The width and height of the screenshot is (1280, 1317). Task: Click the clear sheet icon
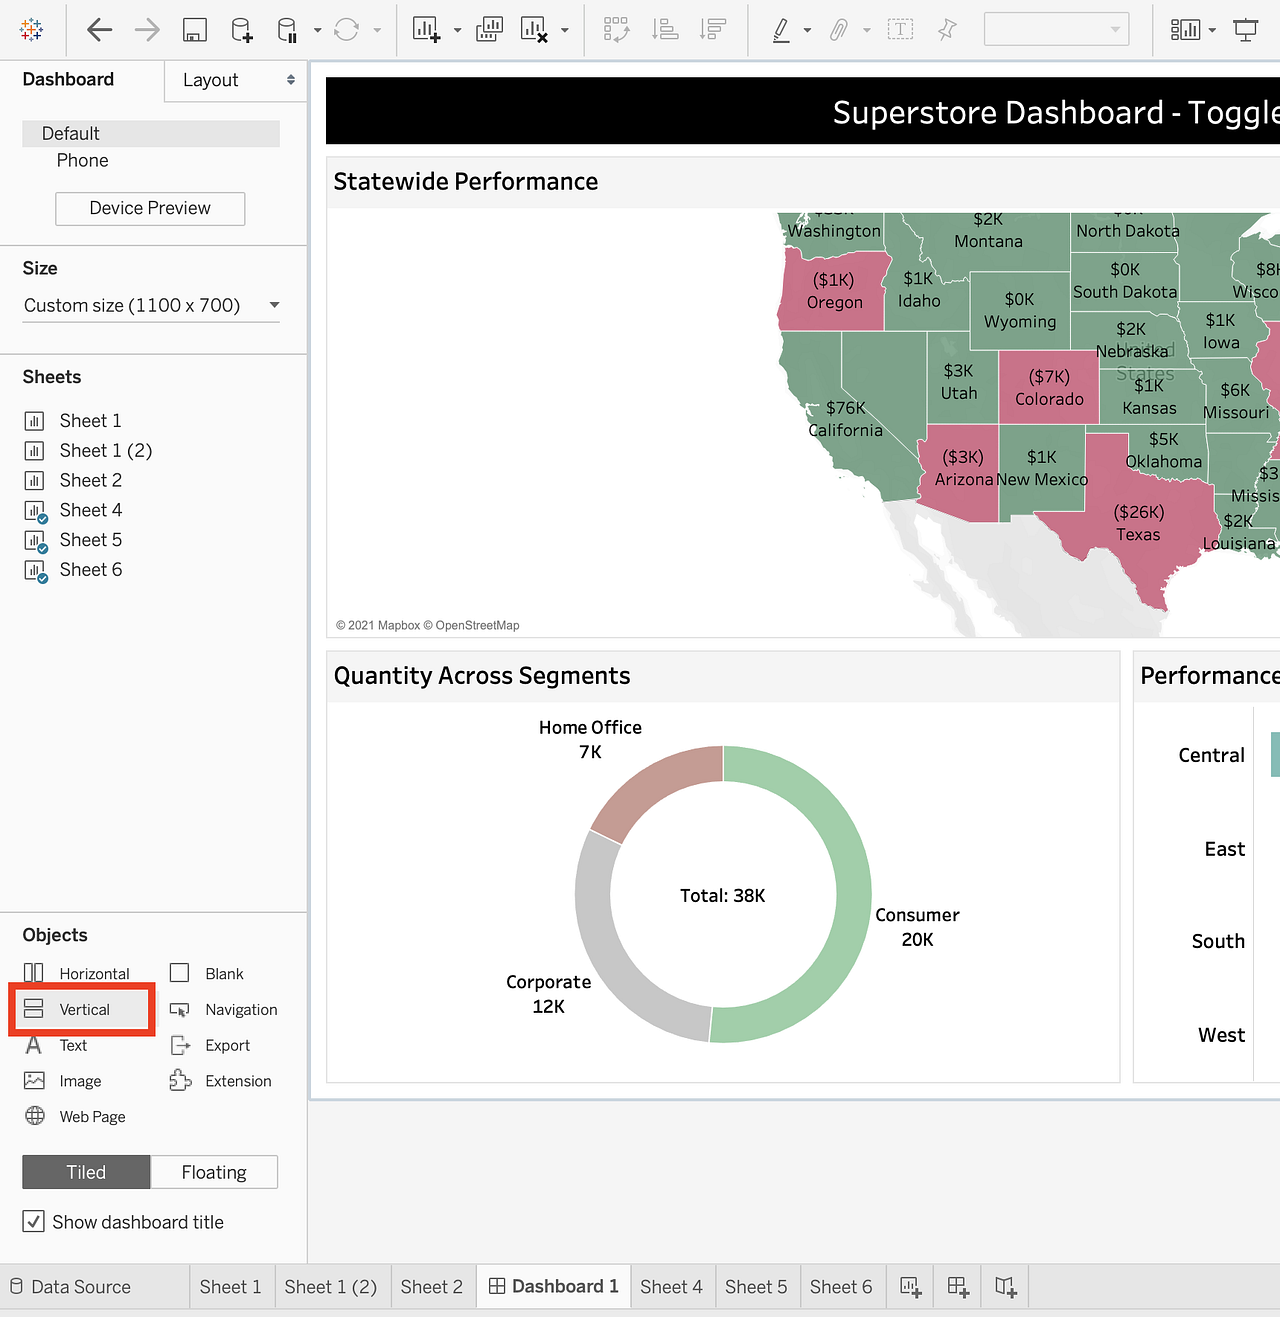coord(535,30)
